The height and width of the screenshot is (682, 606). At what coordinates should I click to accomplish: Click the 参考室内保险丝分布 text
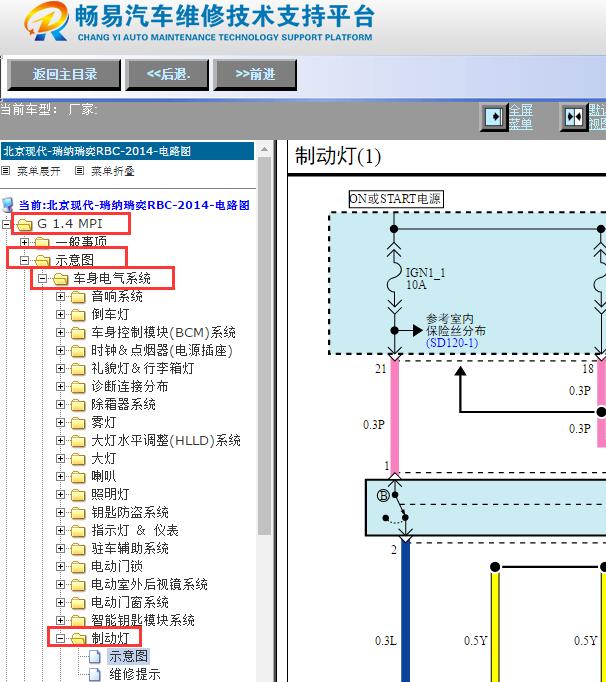(455, 325)
